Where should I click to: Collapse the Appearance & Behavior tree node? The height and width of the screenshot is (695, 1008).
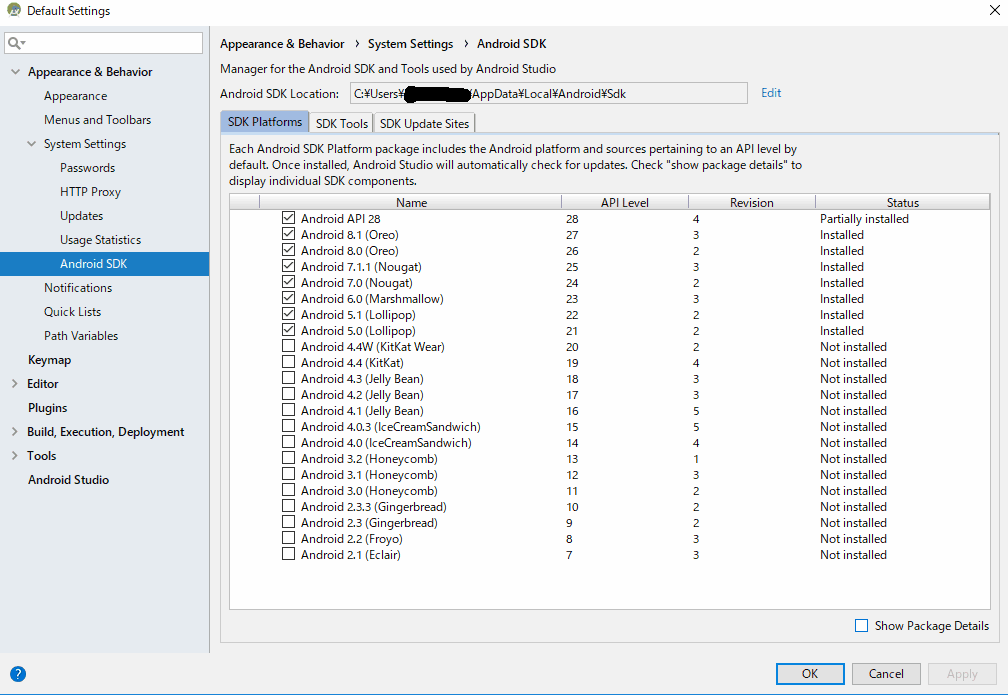(x=15, y=72)
